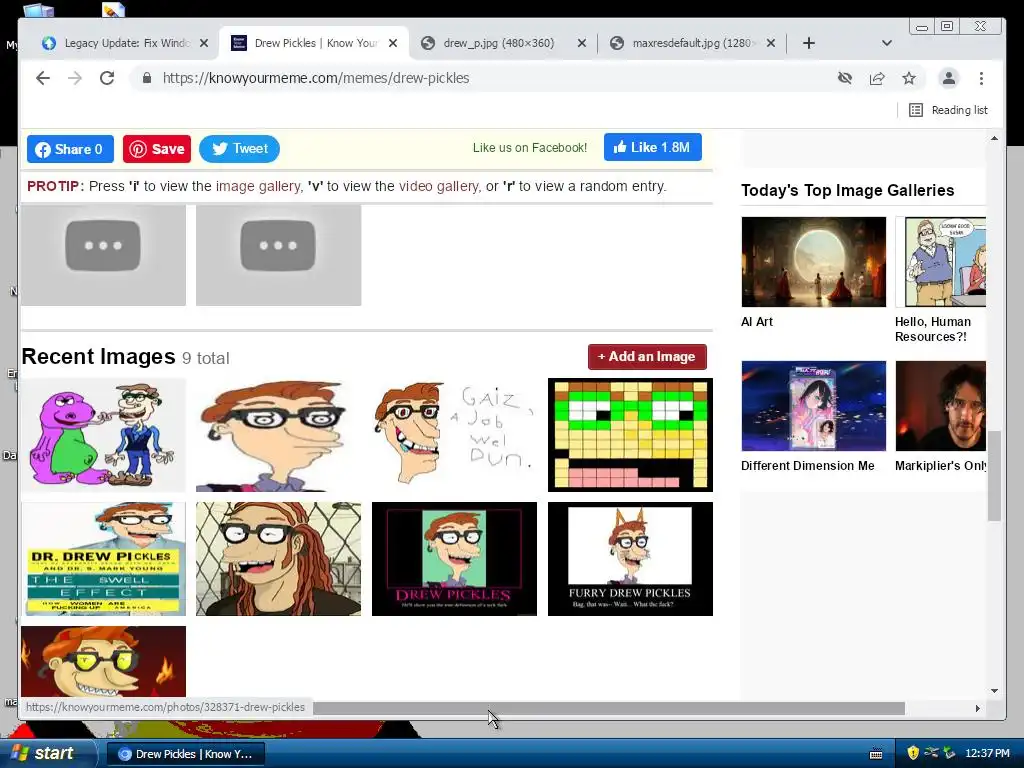Open second loading video placeholder
The image size is (1024, 768).
pos(278,255)
